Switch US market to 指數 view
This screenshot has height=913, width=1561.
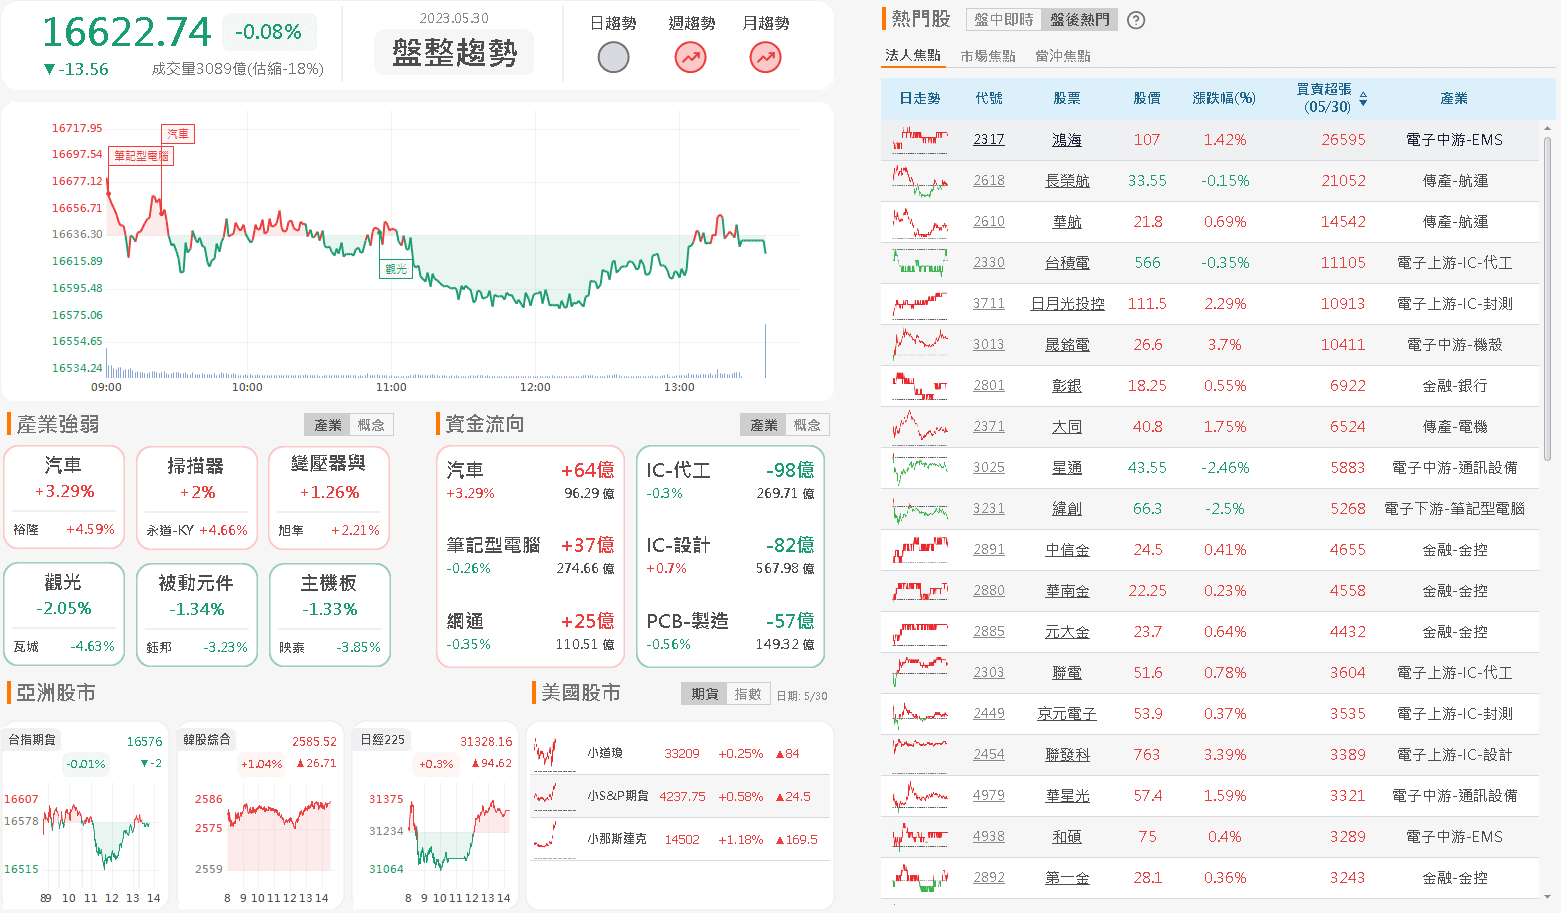point(748,694)
